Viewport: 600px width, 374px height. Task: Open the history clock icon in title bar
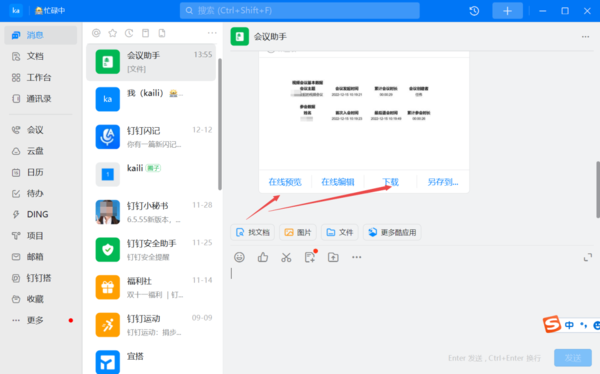coord(474,11)
